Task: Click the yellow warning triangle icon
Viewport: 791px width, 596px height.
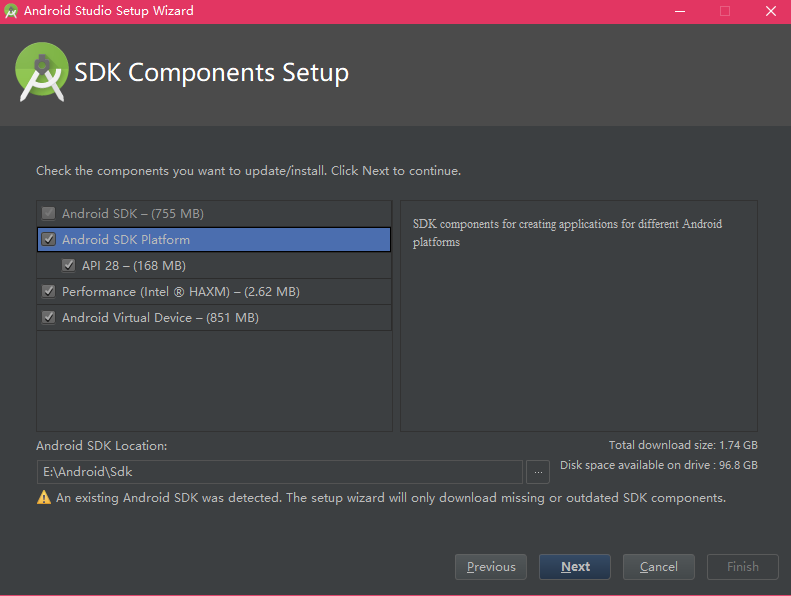Action: (44, 498)
